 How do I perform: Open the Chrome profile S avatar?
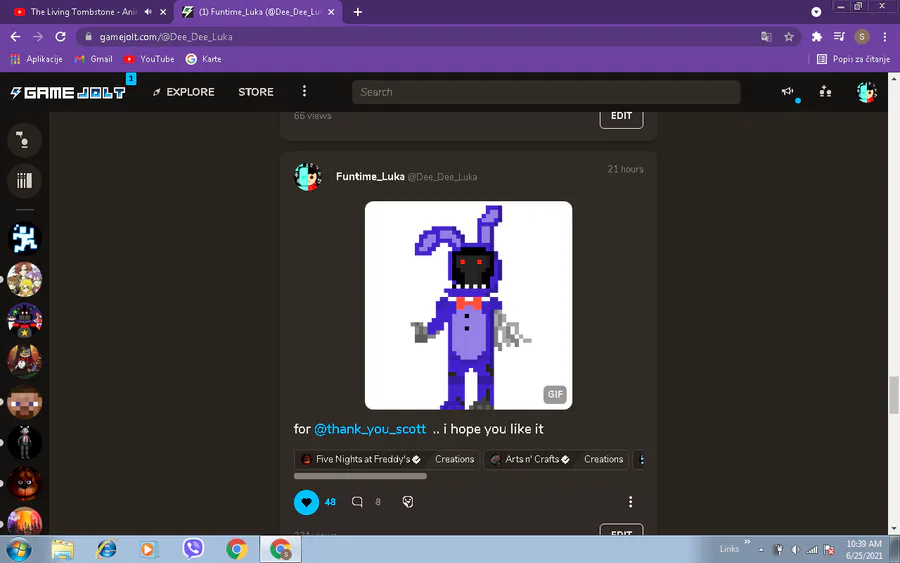point(862,37)
